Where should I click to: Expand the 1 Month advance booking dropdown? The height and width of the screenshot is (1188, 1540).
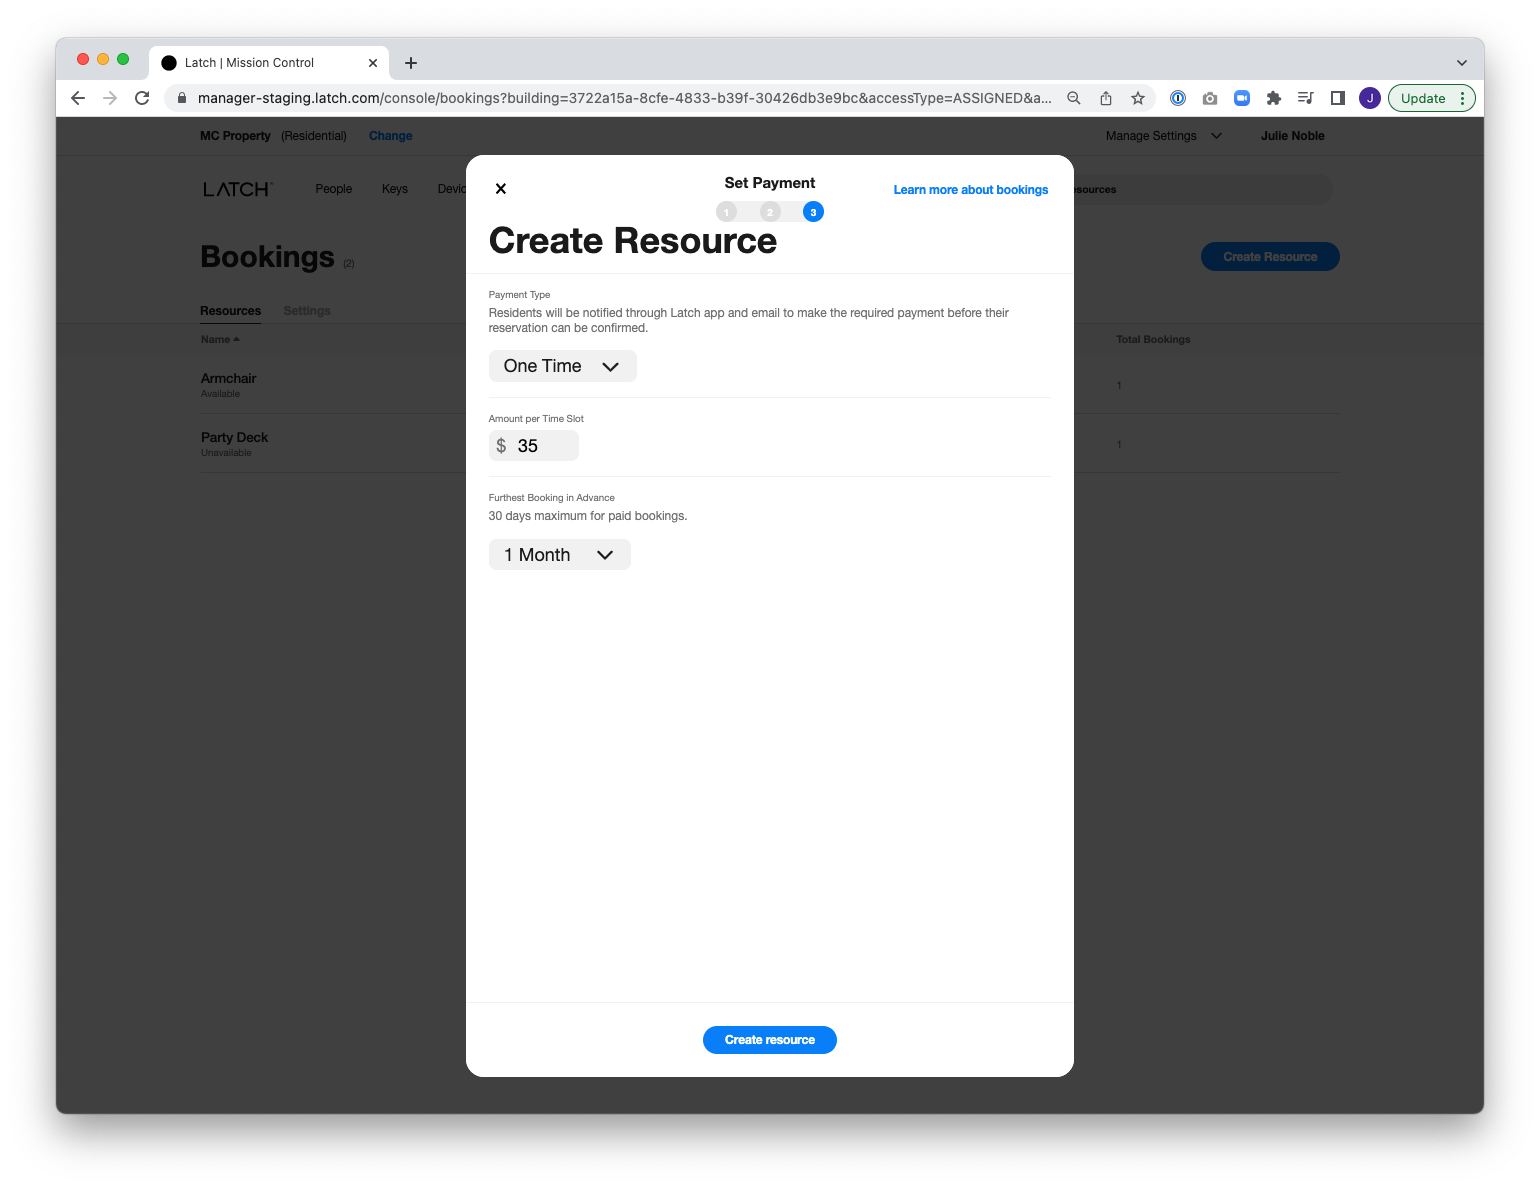pyautogui.click(x=560, y=555)
